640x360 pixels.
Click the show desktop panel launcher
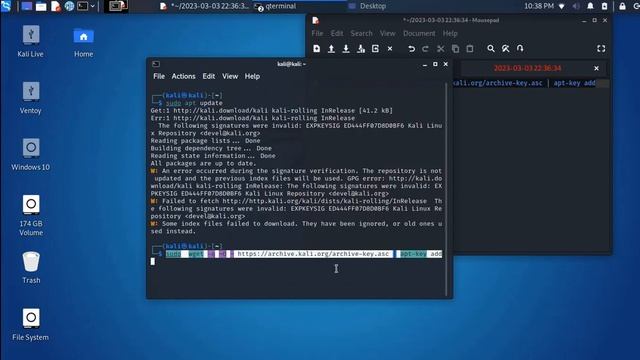coord(27,6)
